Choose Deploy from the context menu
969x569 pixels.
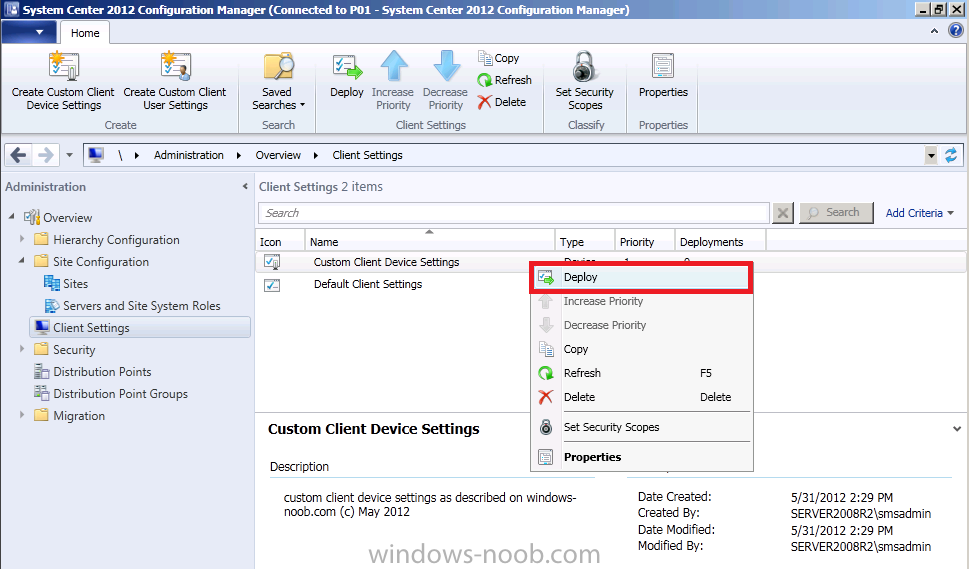pos(641,277)
